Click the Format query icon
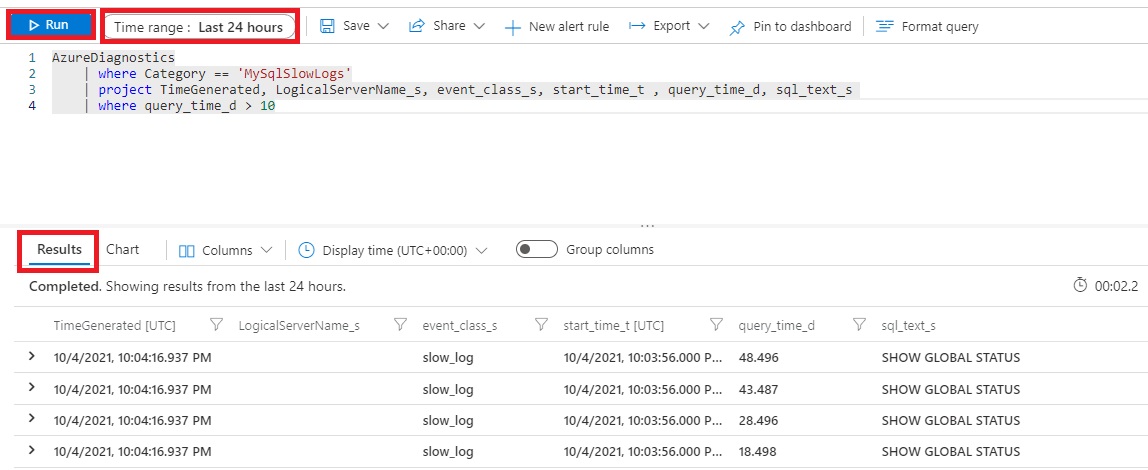Screen dimensions: 1148x470 pos(884,27)
